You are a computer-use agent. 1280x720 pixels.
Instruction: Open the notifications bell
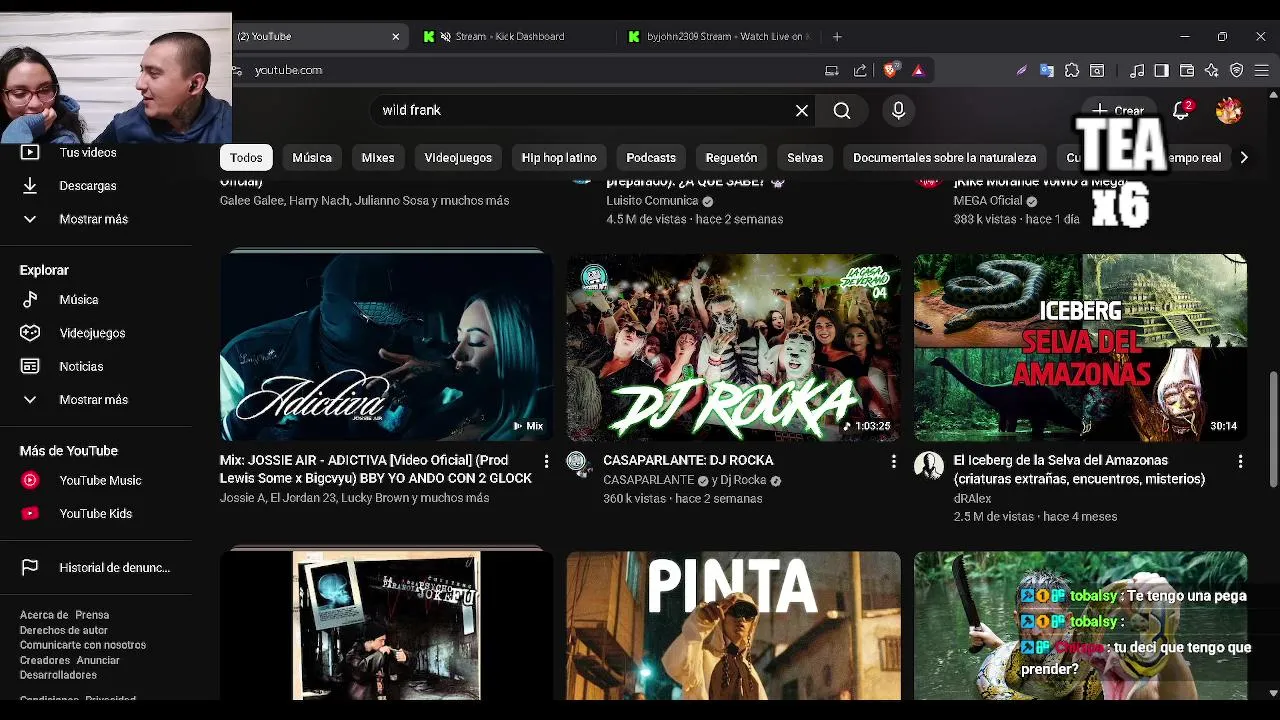tap(1181, 111)
